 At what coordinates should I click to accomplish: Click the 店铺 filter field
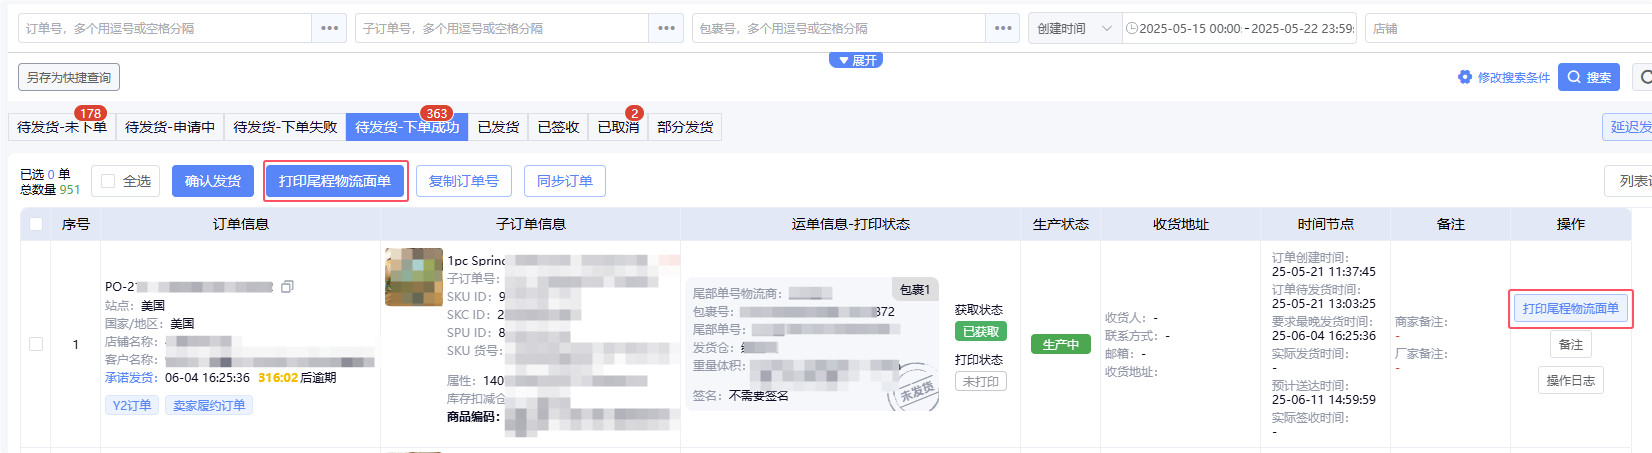(1508, 28)
